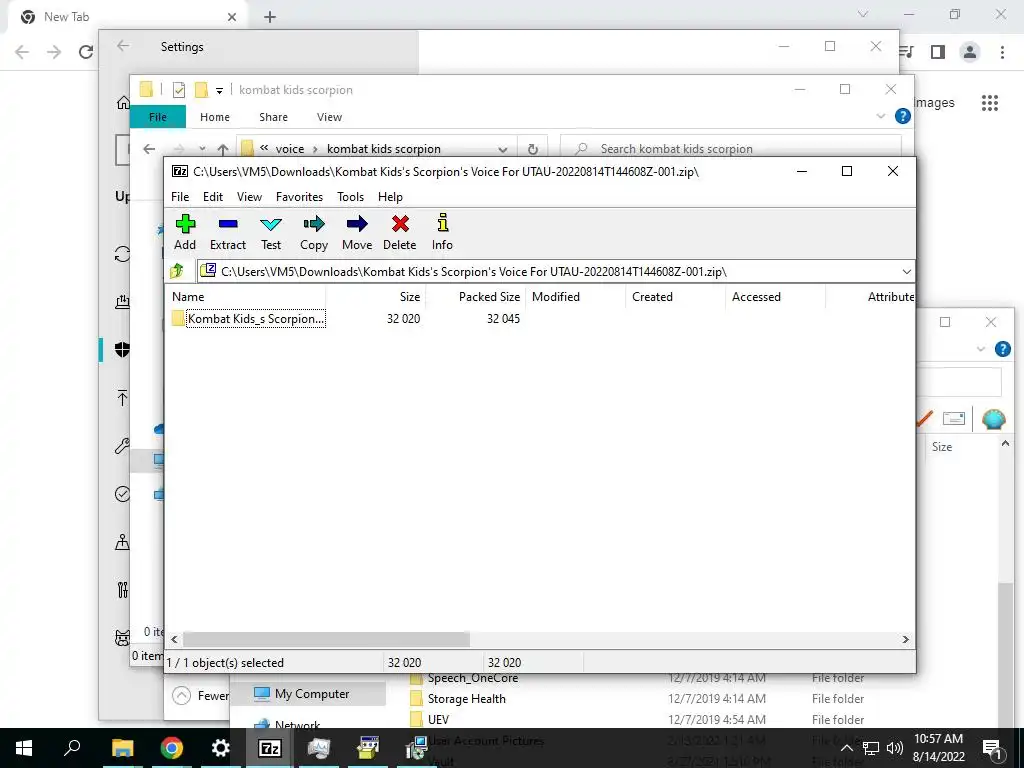
Task: Open the Google apps grid
Action: click(990, 103)
